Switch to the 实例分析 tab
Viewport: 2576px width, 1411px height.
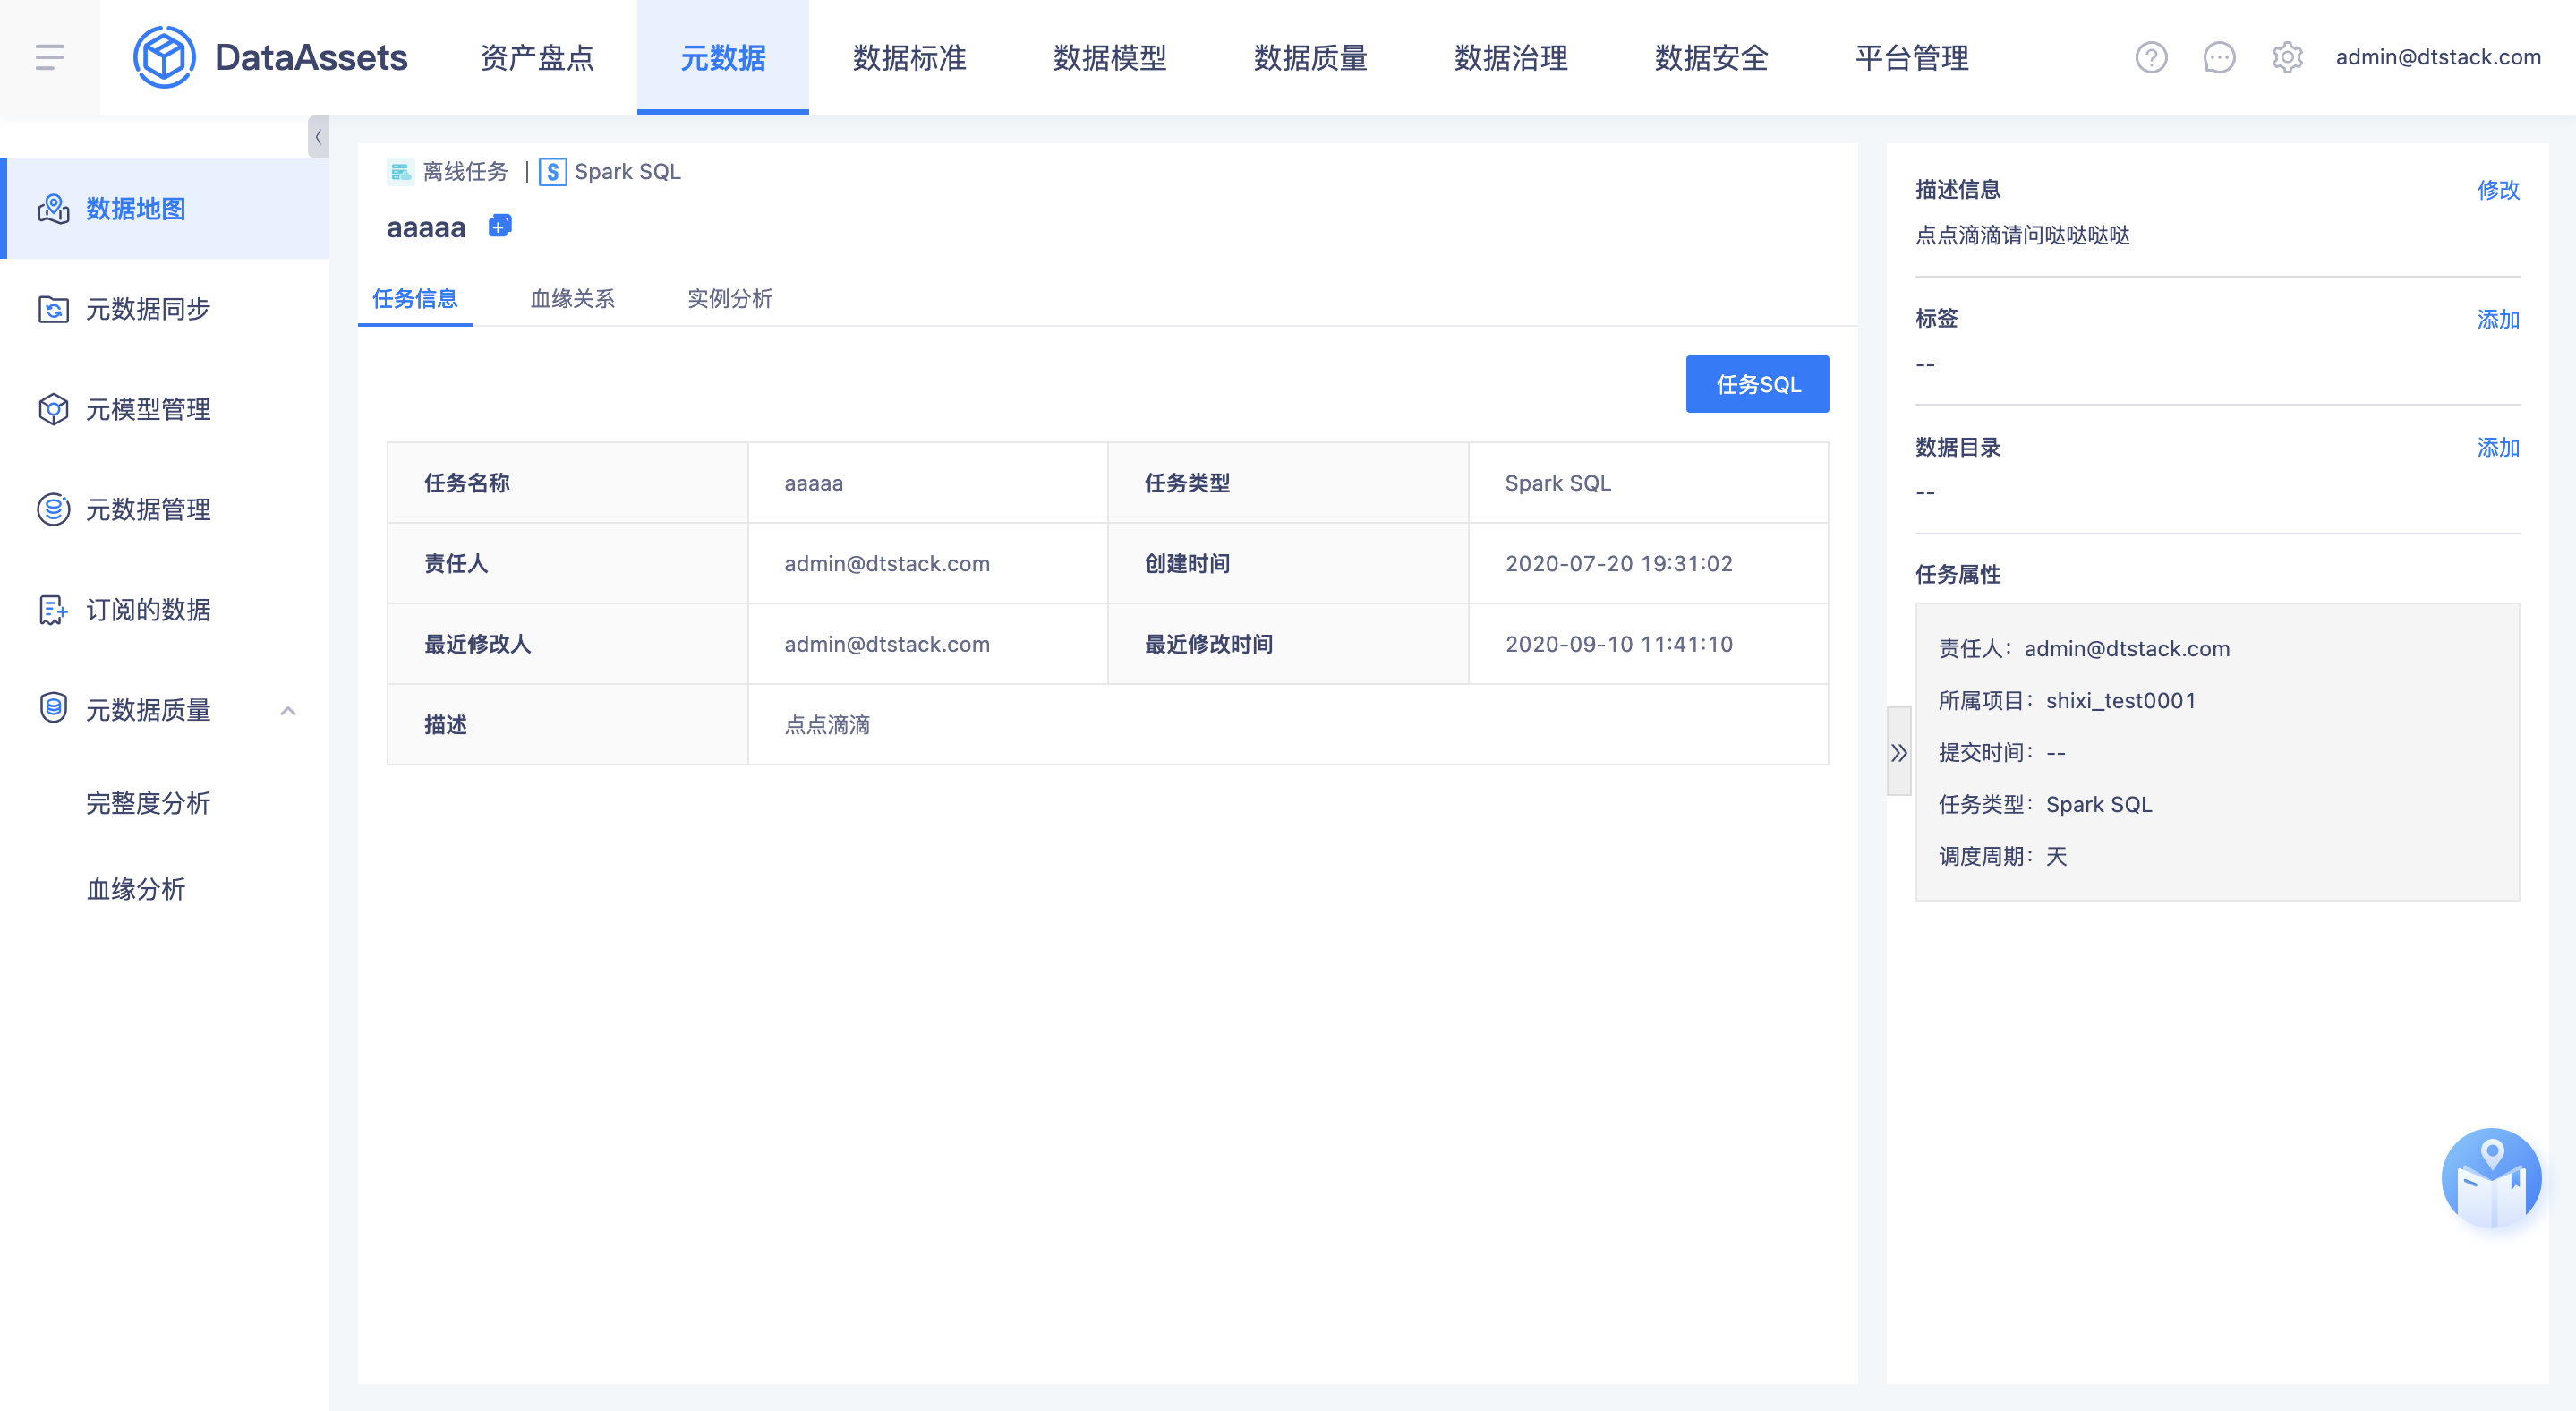[x=730, y=298]
